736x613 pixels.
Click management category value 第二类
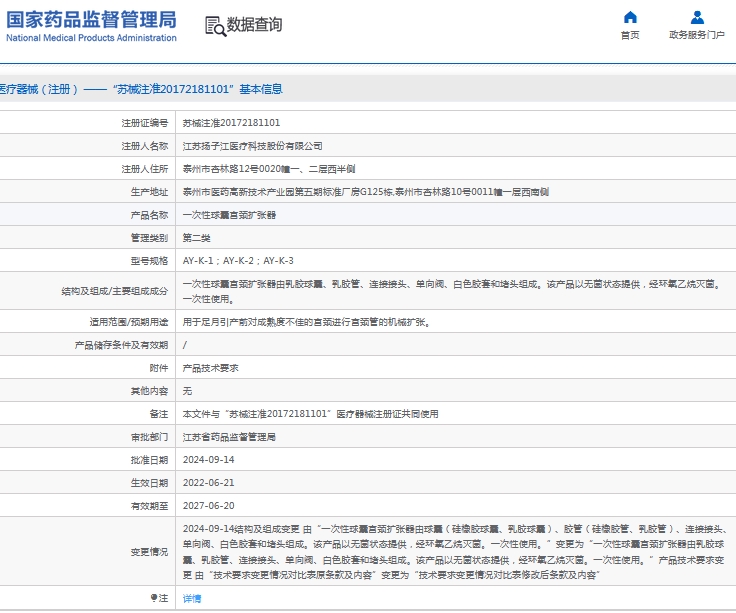(196, 238)
